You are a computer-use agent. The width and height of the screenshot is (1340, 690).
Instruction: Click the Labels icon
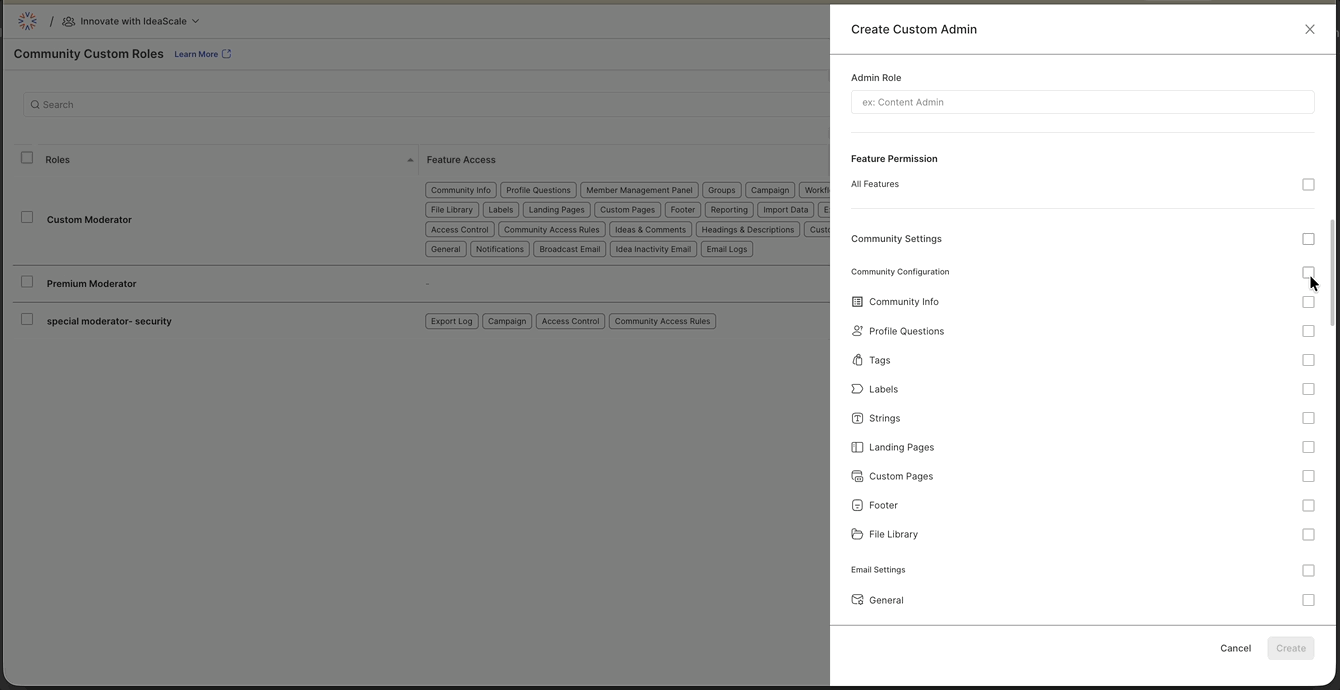tap(857, 389)
